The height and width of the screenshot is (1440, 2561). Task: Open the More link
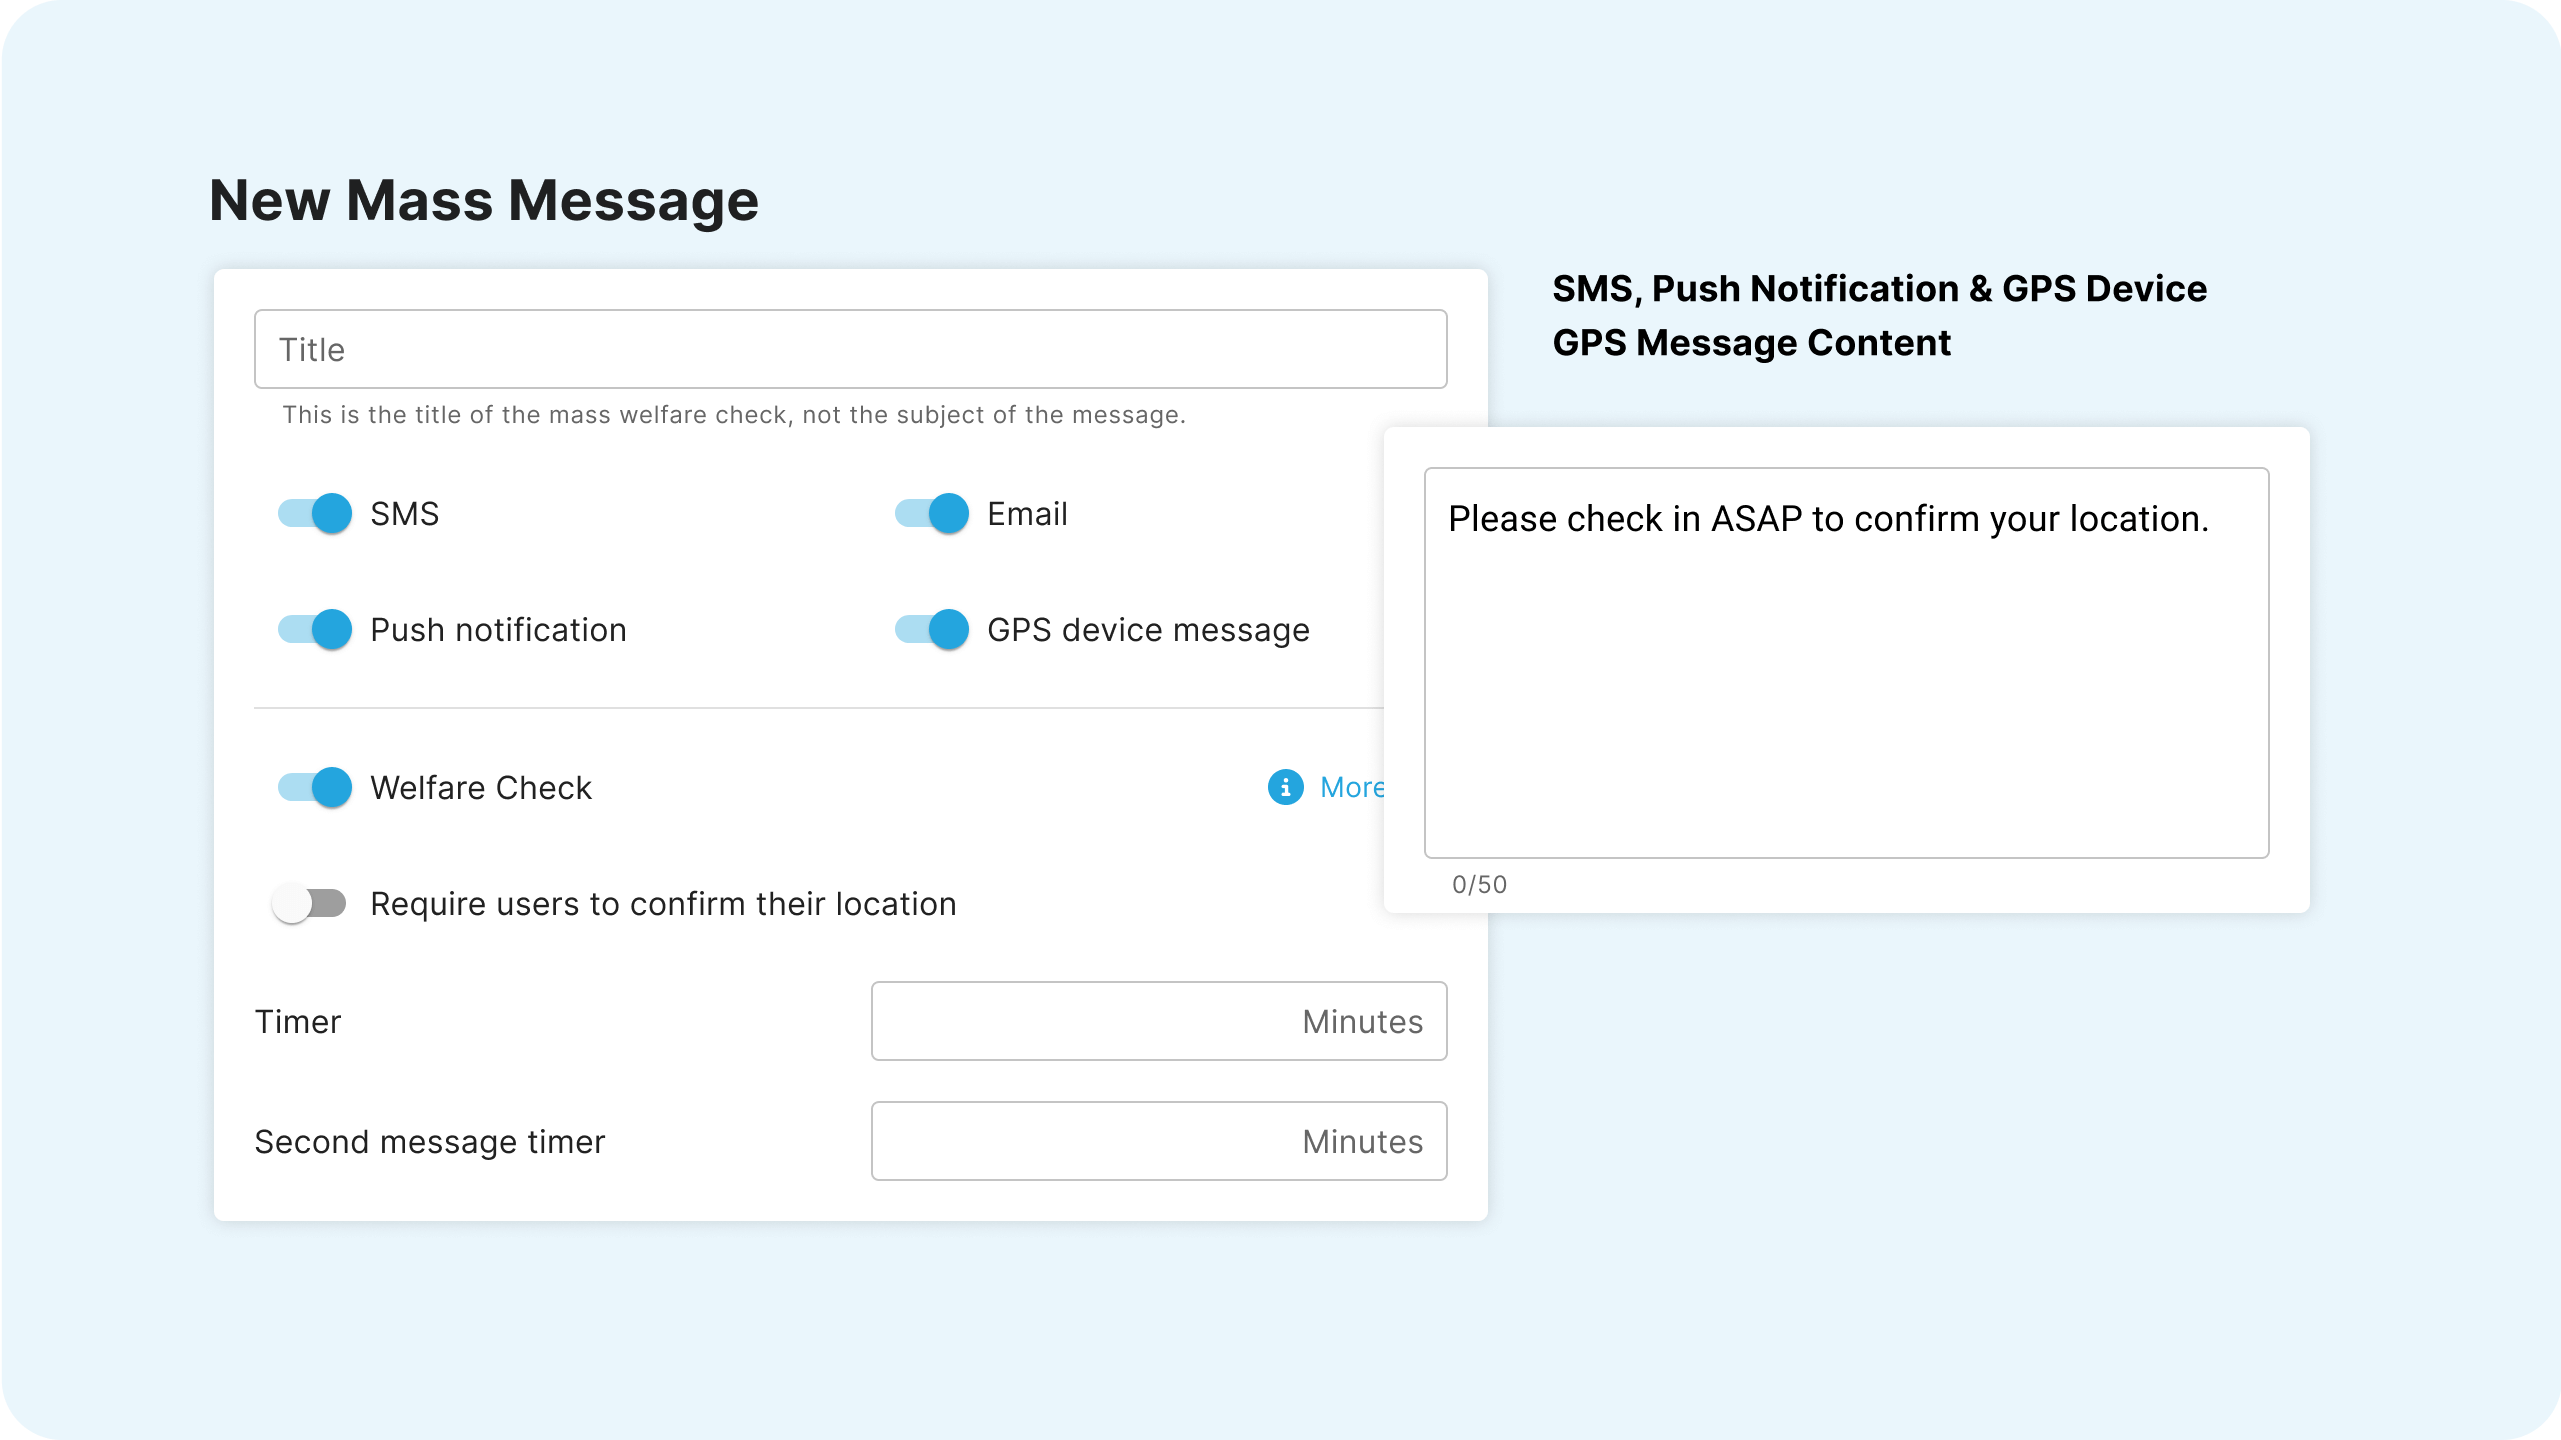coord(1351,788)
